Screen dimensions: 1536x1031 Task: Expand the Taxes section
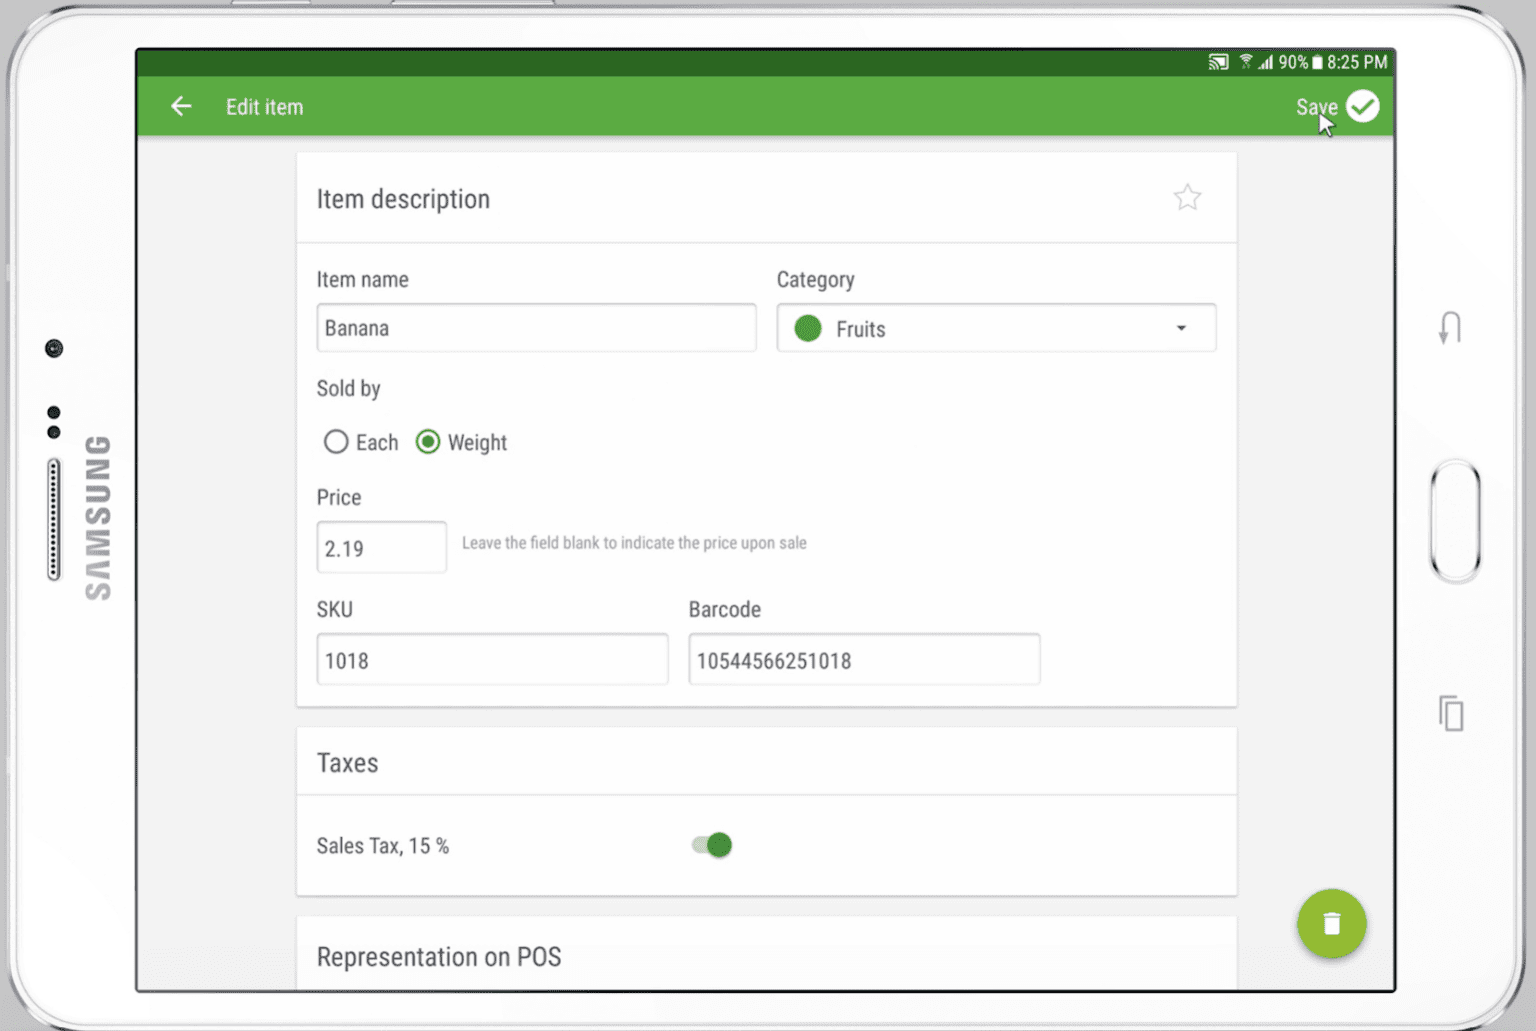pos(347,762)
